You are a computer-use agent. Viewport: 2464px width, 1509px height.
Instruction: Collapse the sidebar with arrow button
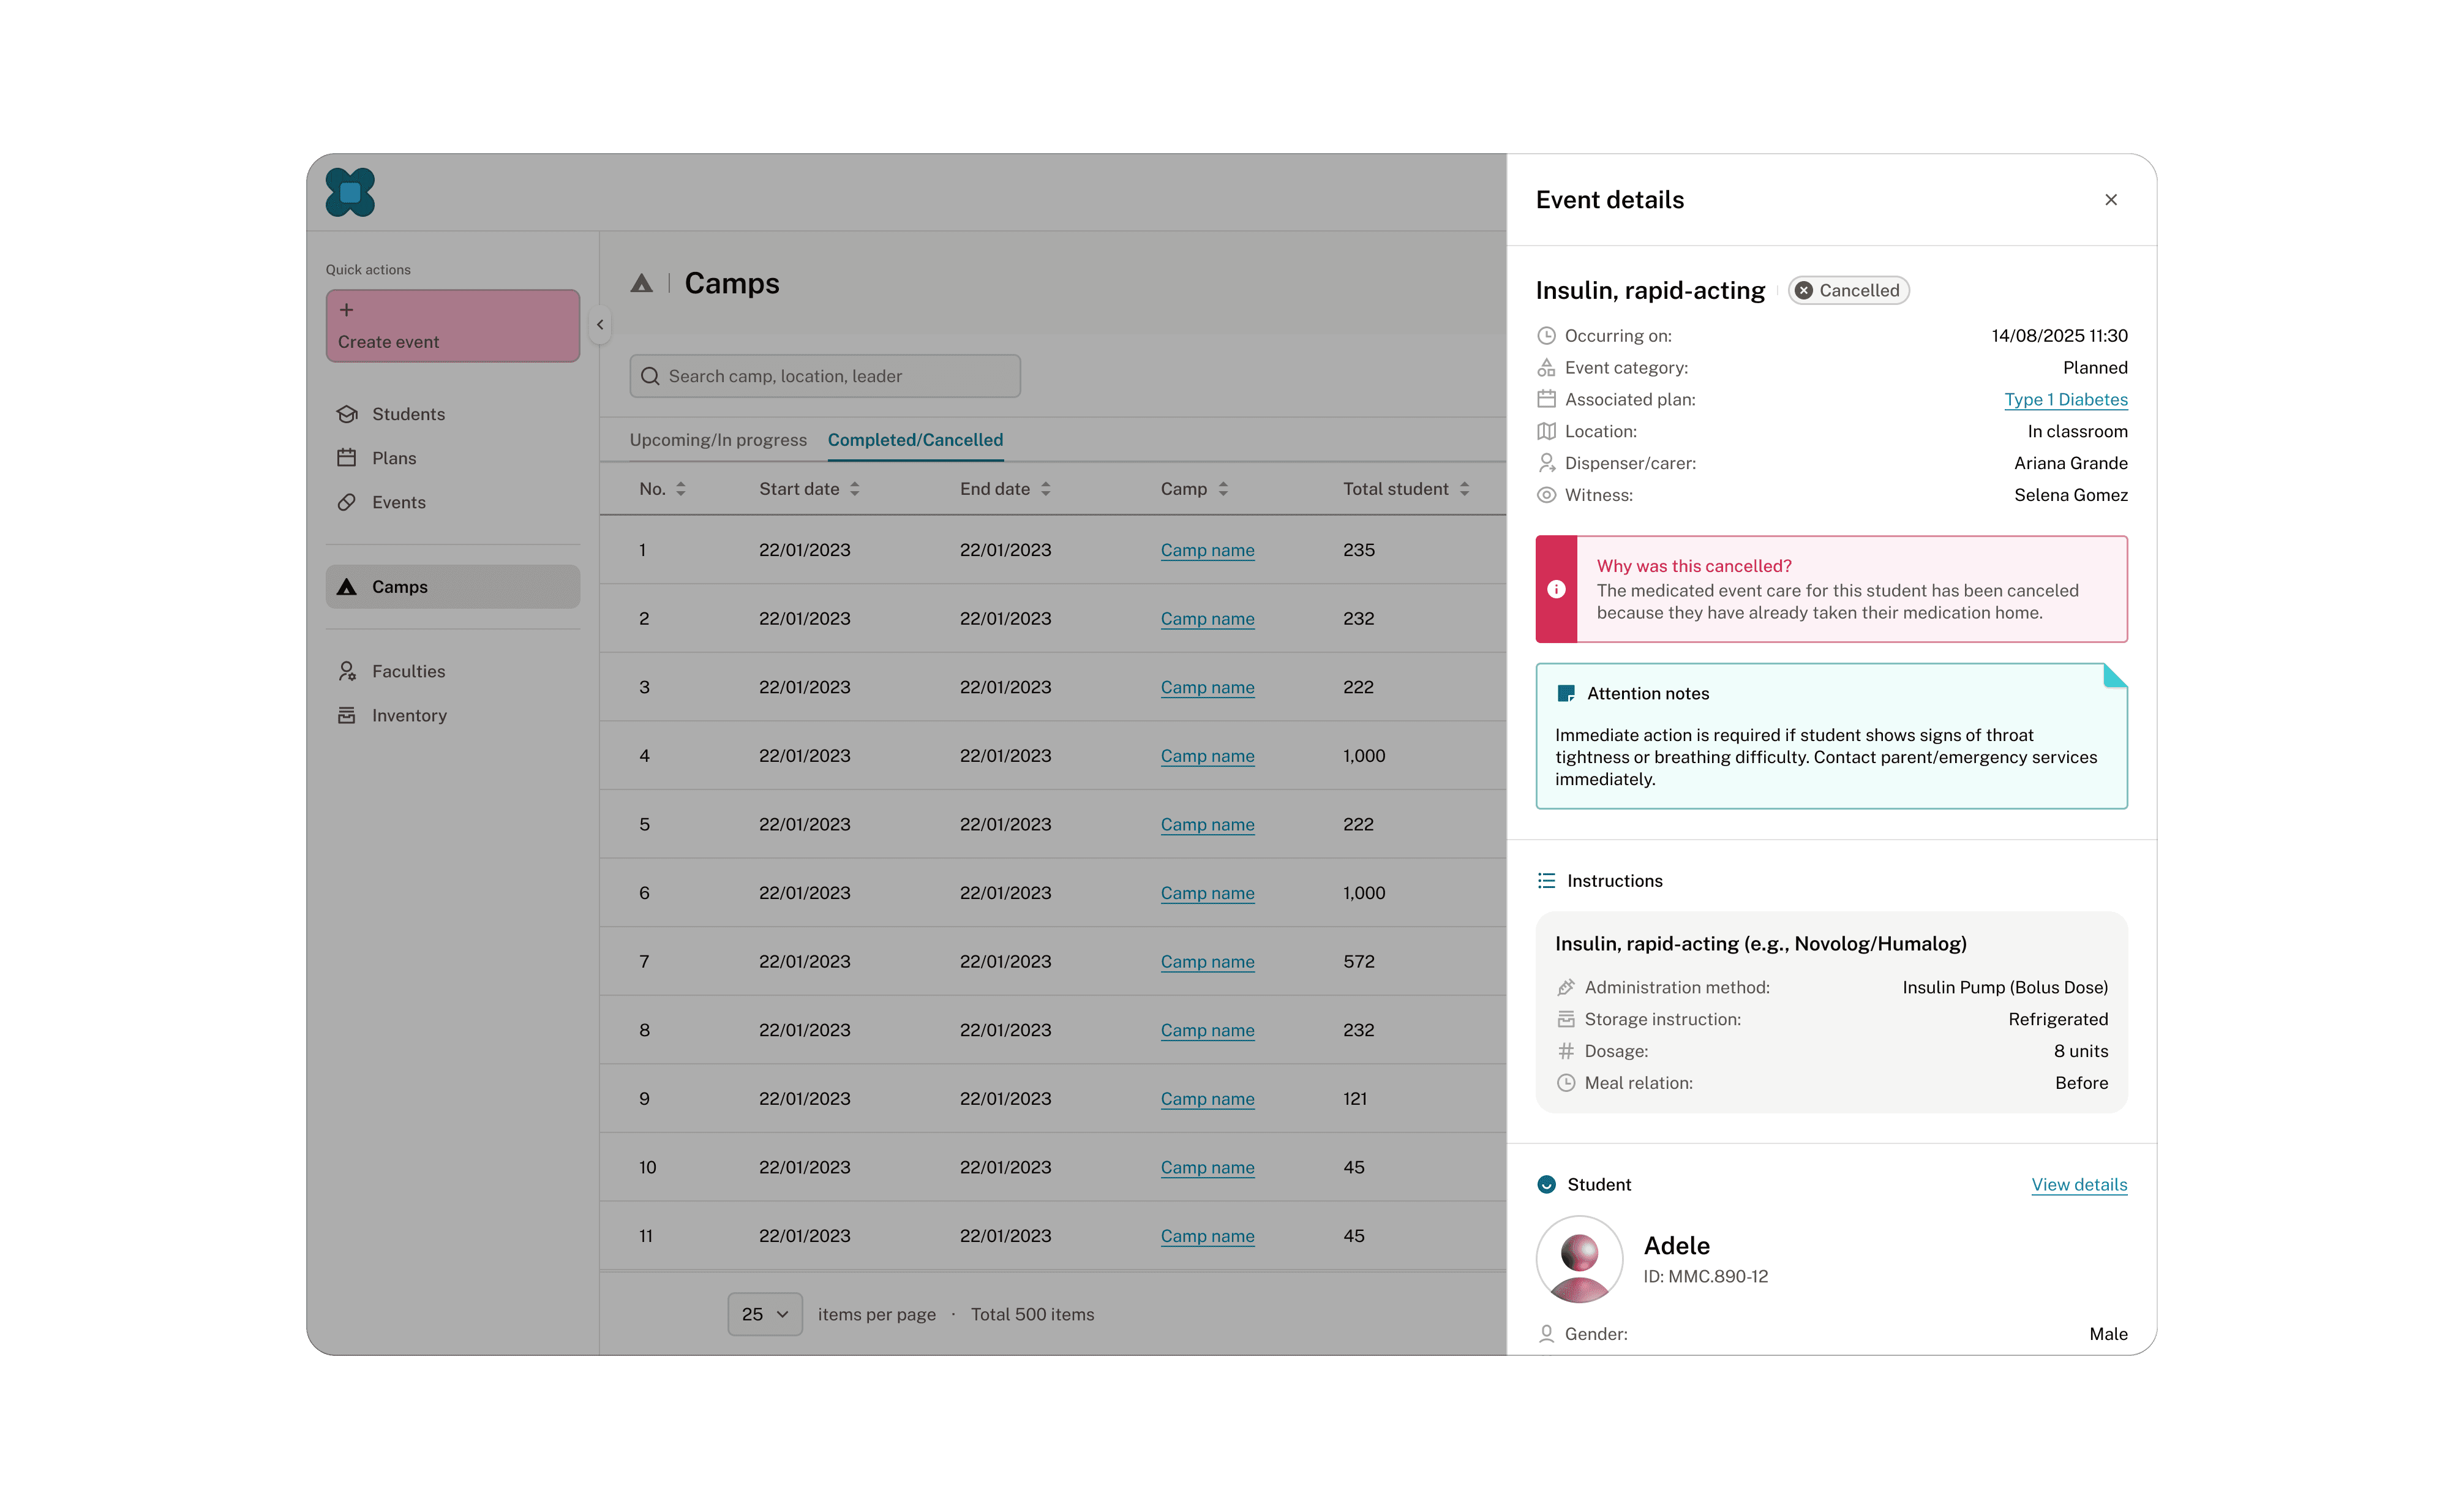point(600,324)
